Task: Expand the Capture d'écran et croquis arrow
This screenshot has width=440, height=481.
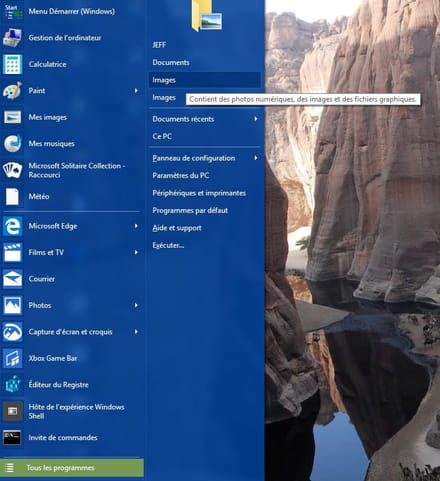Action: pos(136,332)
